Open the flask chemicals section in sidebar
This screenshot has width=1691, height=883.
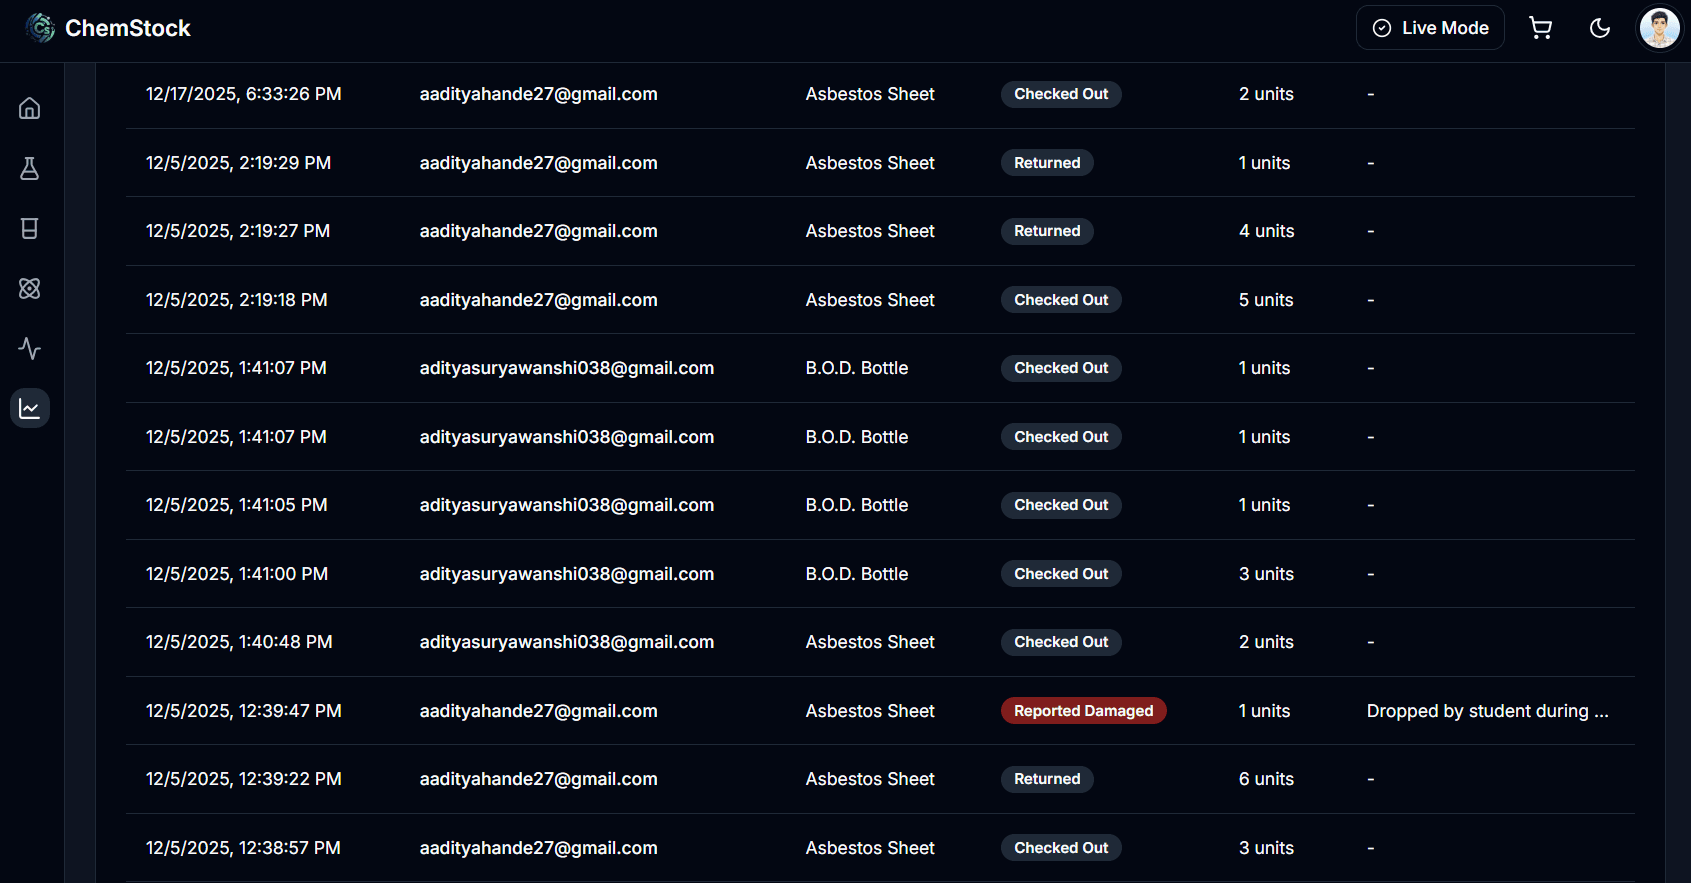click(x=30, y=168)
